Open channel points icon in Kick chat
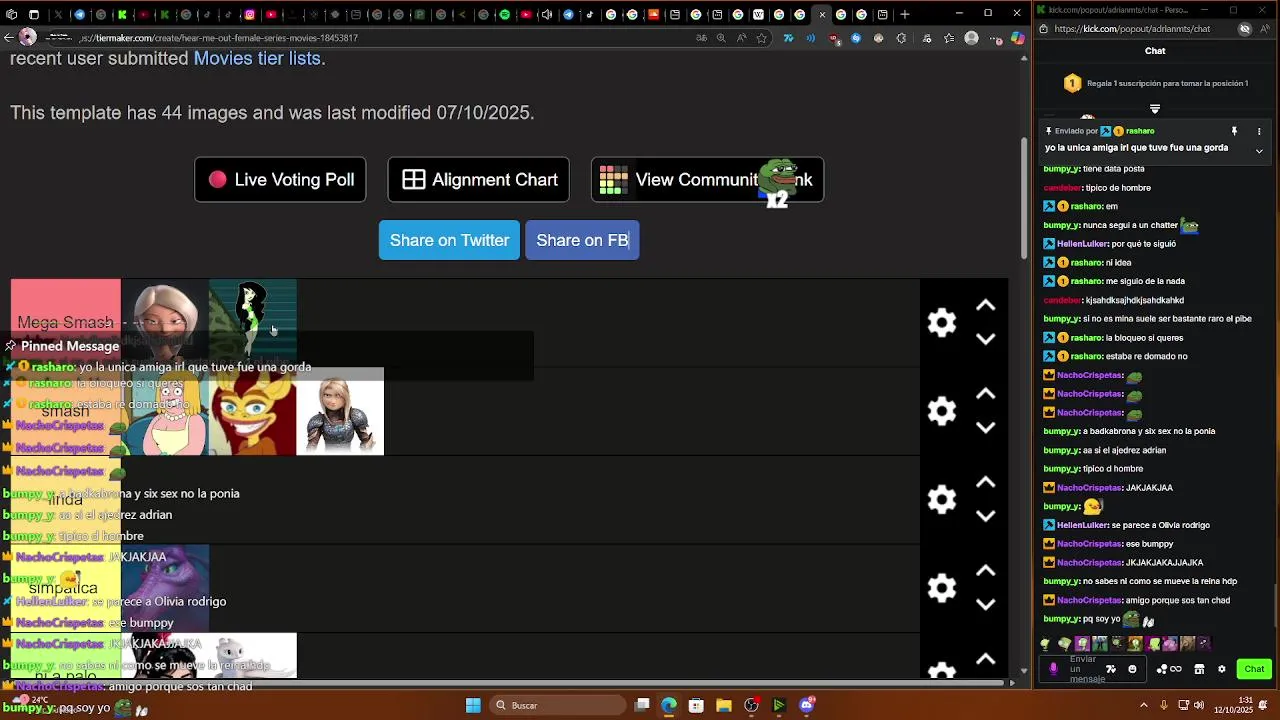Screen dimensions: 1280x720 pos(1168,669)
